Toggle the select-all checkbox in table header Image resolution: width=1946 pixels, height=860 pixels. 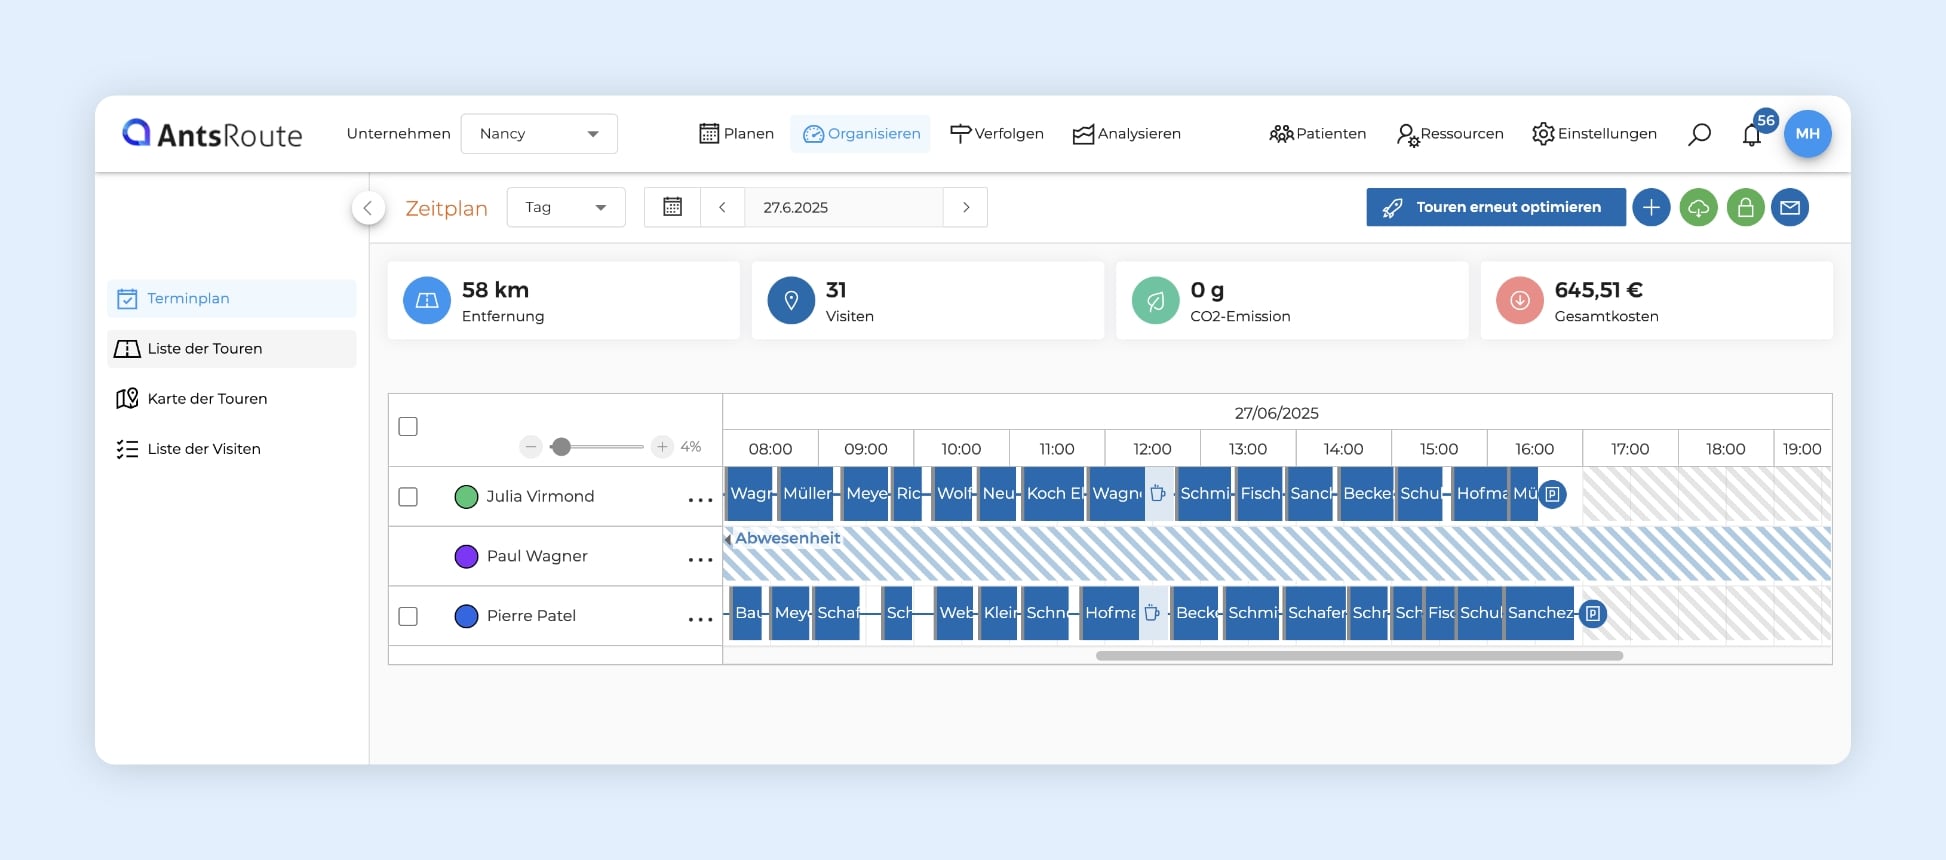[408, 427]
